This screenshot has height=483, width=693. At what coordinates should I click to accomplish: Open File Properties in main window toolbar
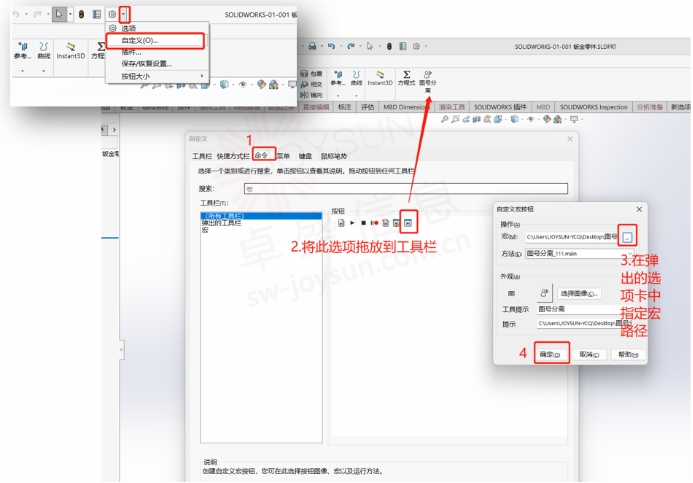403,46
